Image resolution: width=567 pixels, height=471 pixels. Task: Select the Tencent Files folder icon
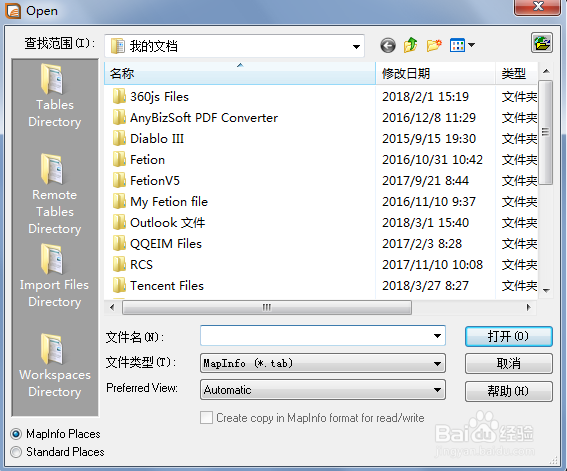click(119, 285)
